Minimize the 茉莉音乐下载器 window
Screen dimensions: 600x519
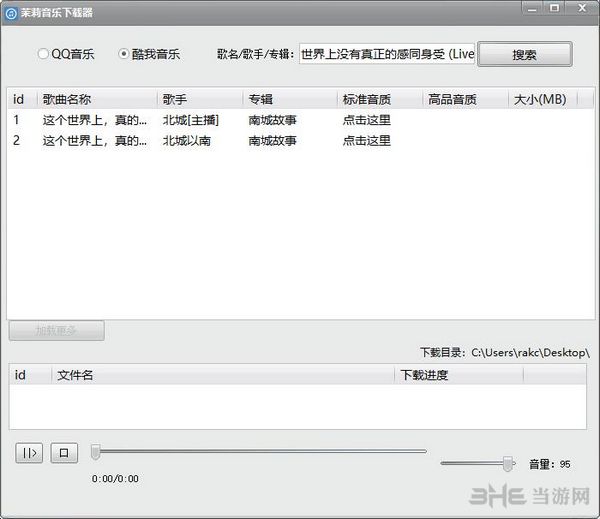click(532, 8)
